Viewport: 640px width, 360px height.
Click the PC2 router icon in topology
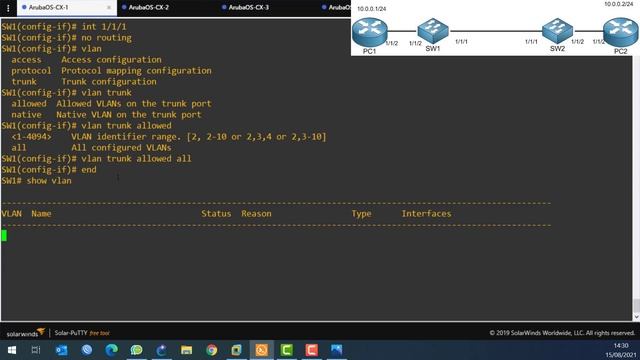(x=620, y=32)
